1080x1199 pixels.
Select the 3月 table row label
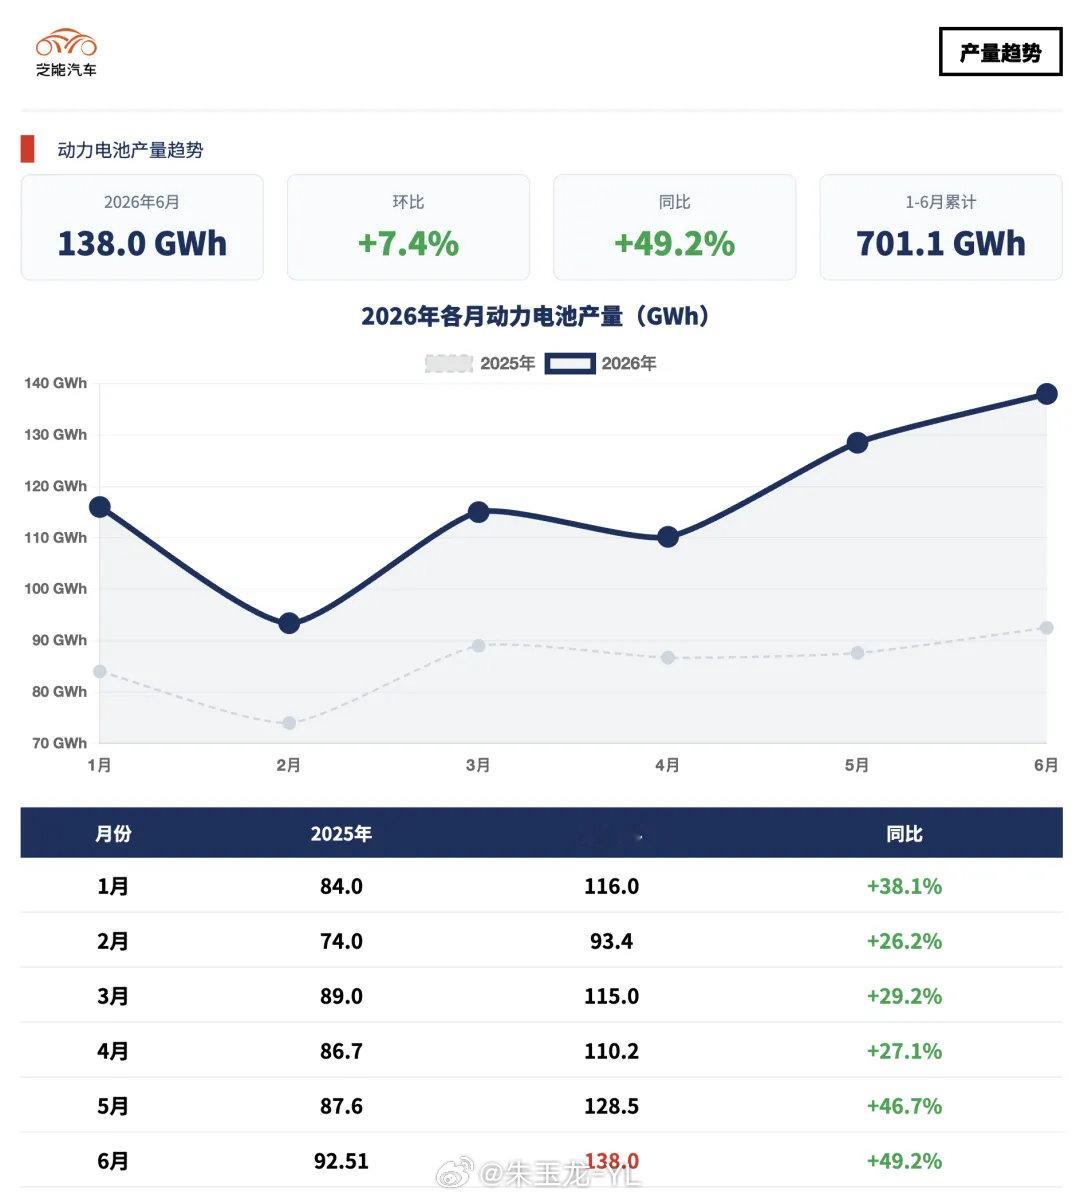[112, 996]
